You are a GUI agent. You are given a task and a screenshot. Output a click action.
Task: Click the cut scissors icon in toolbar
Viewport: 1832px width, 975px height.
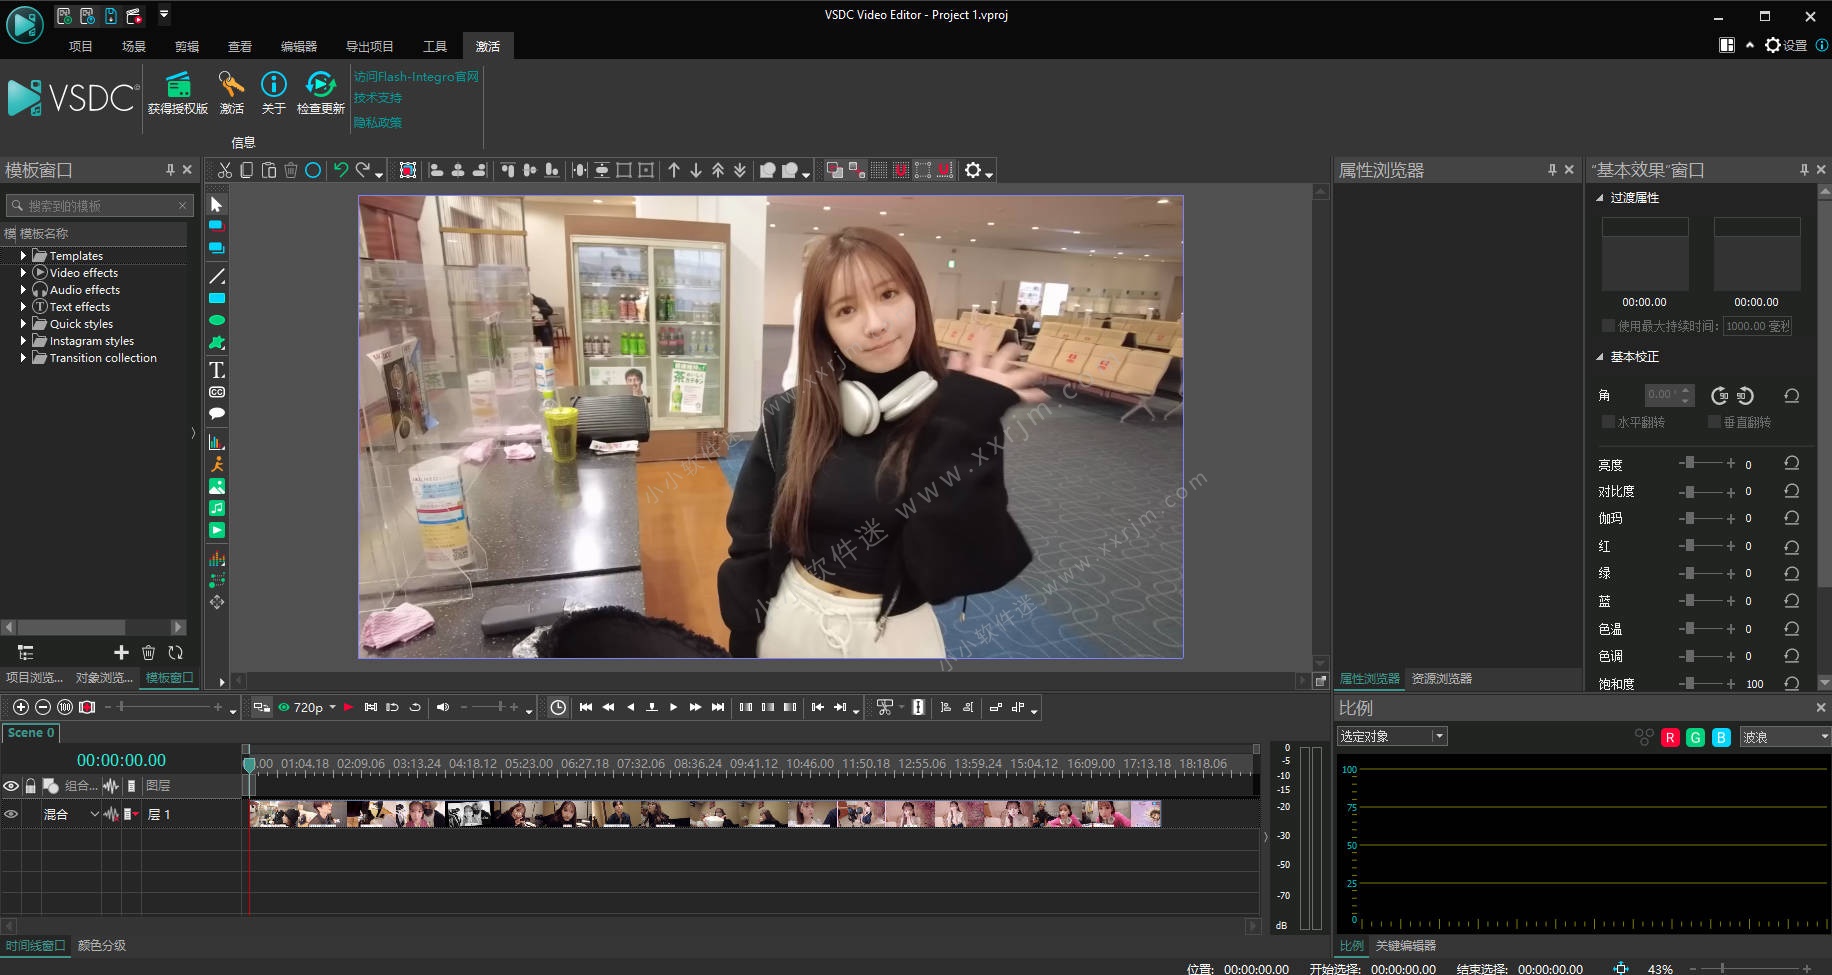pos(225,171)
